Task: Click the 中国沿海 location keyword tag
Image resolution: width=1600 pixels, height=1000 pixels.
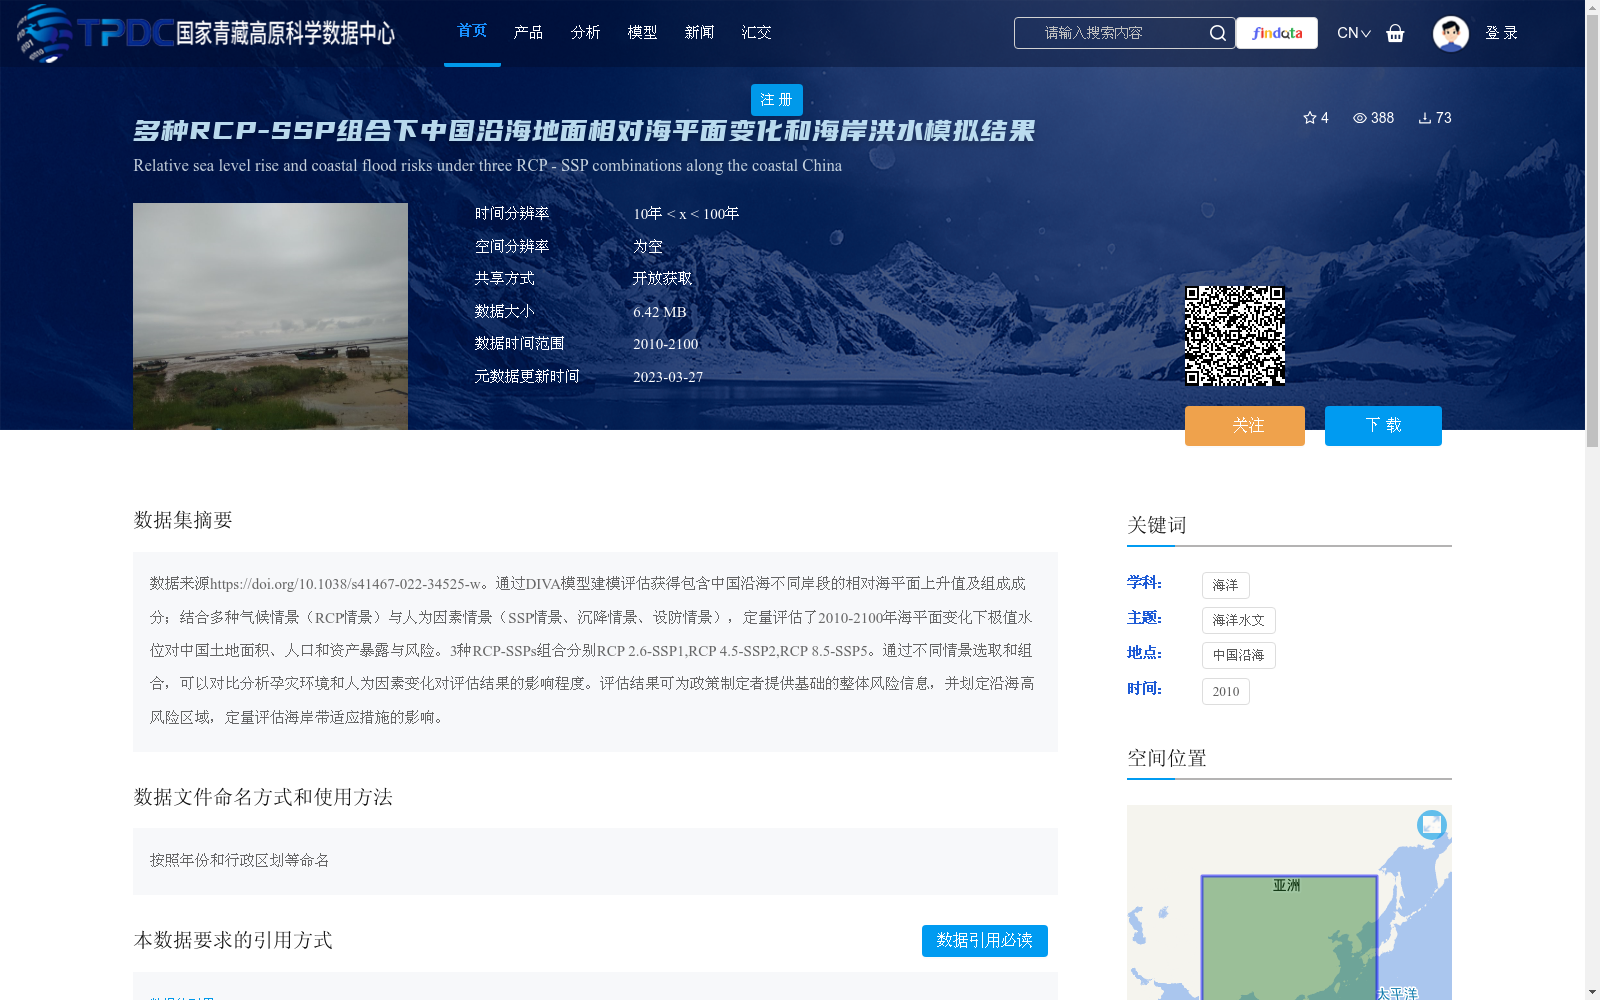Action: point(1238,656)
